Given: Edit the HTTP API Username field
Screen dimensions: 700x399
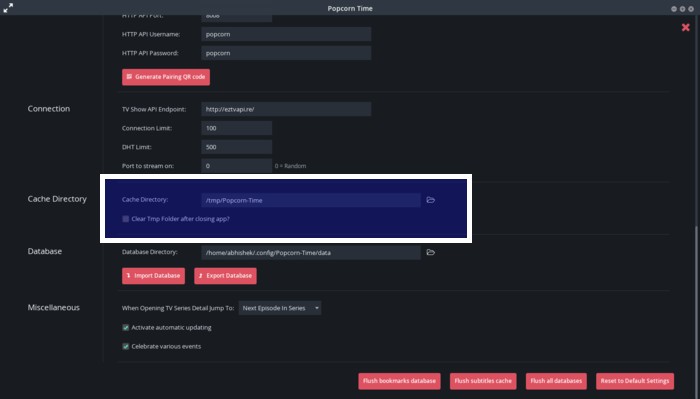Looking at the screenshot, I should click(286, 34).
